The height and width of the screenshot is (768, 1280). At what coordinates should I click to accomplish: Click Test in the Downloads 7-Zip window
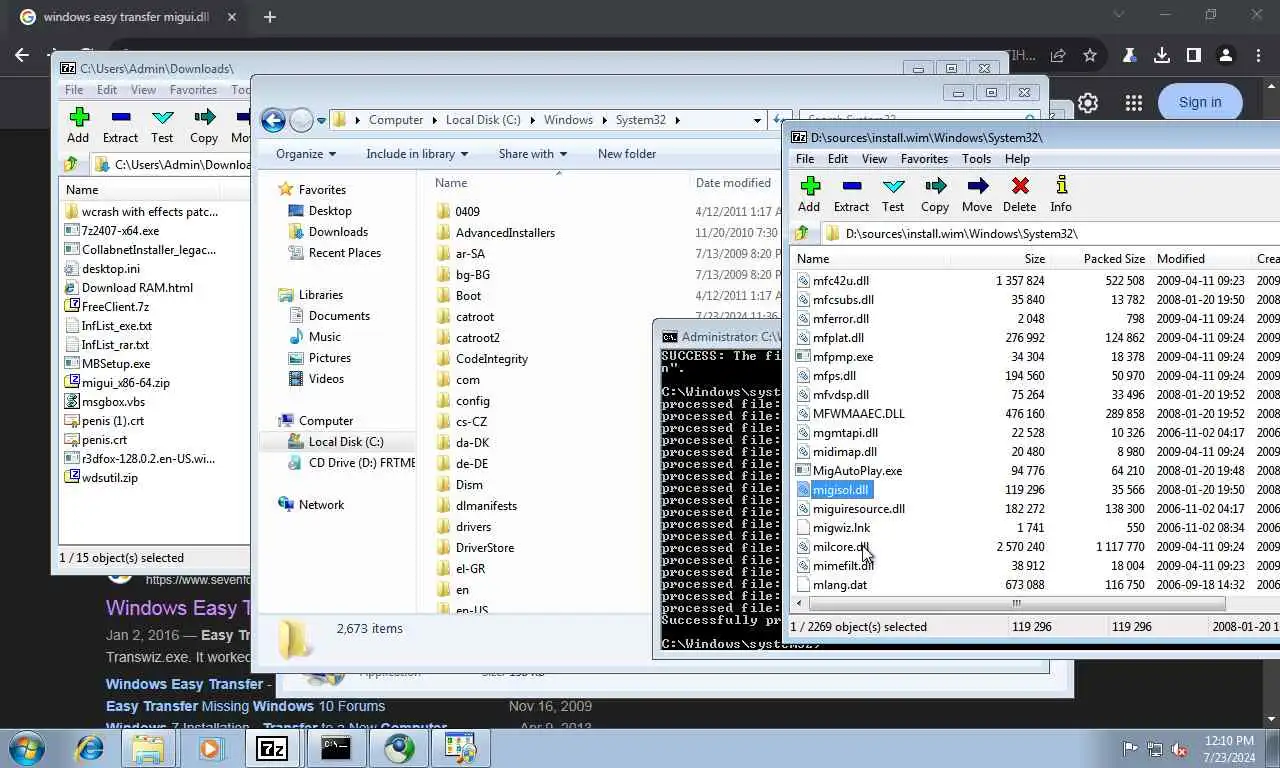162,126
